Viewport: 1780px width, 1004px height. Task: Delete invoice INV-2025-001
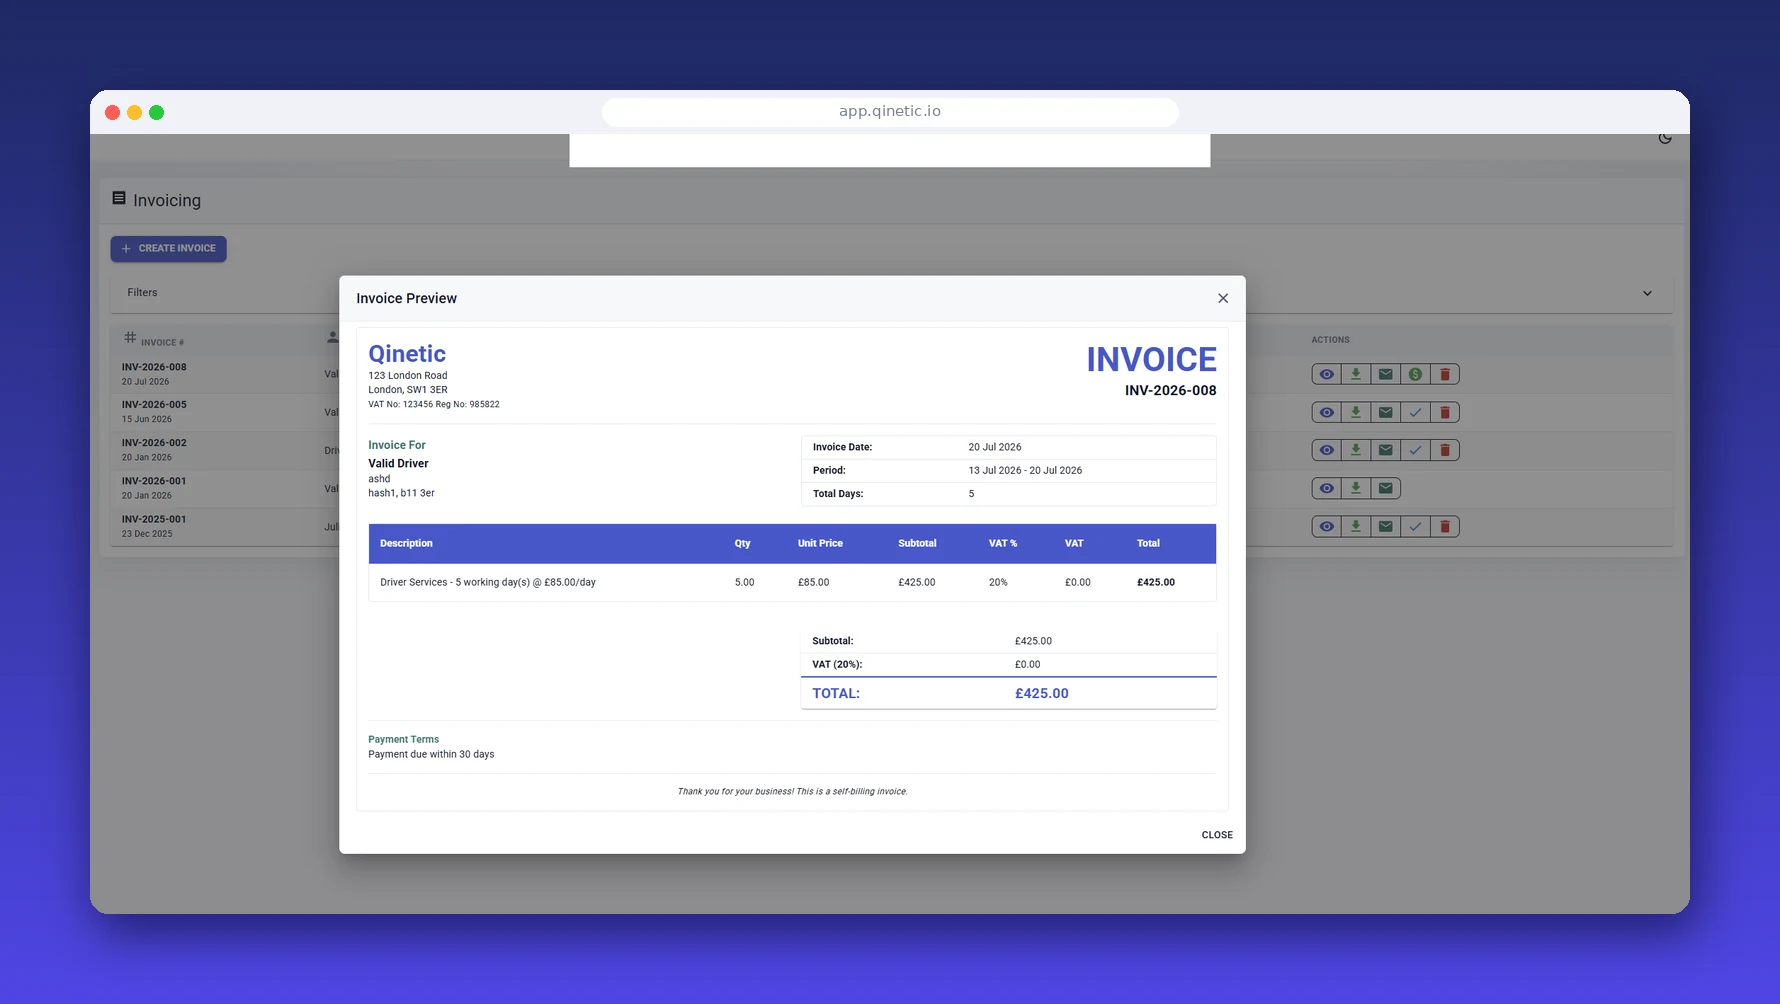click(1445, 526)
